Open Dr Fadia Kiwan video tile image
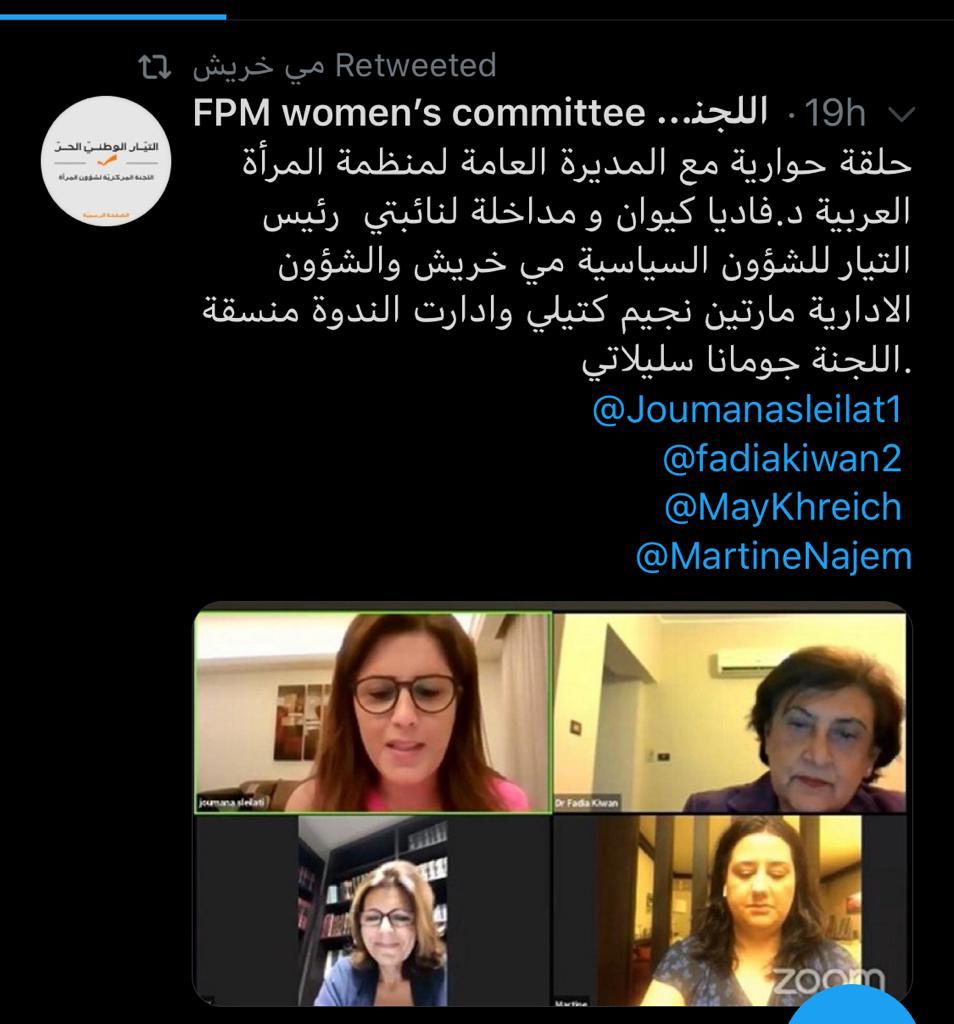954x1024 pixels. (730, 712)
